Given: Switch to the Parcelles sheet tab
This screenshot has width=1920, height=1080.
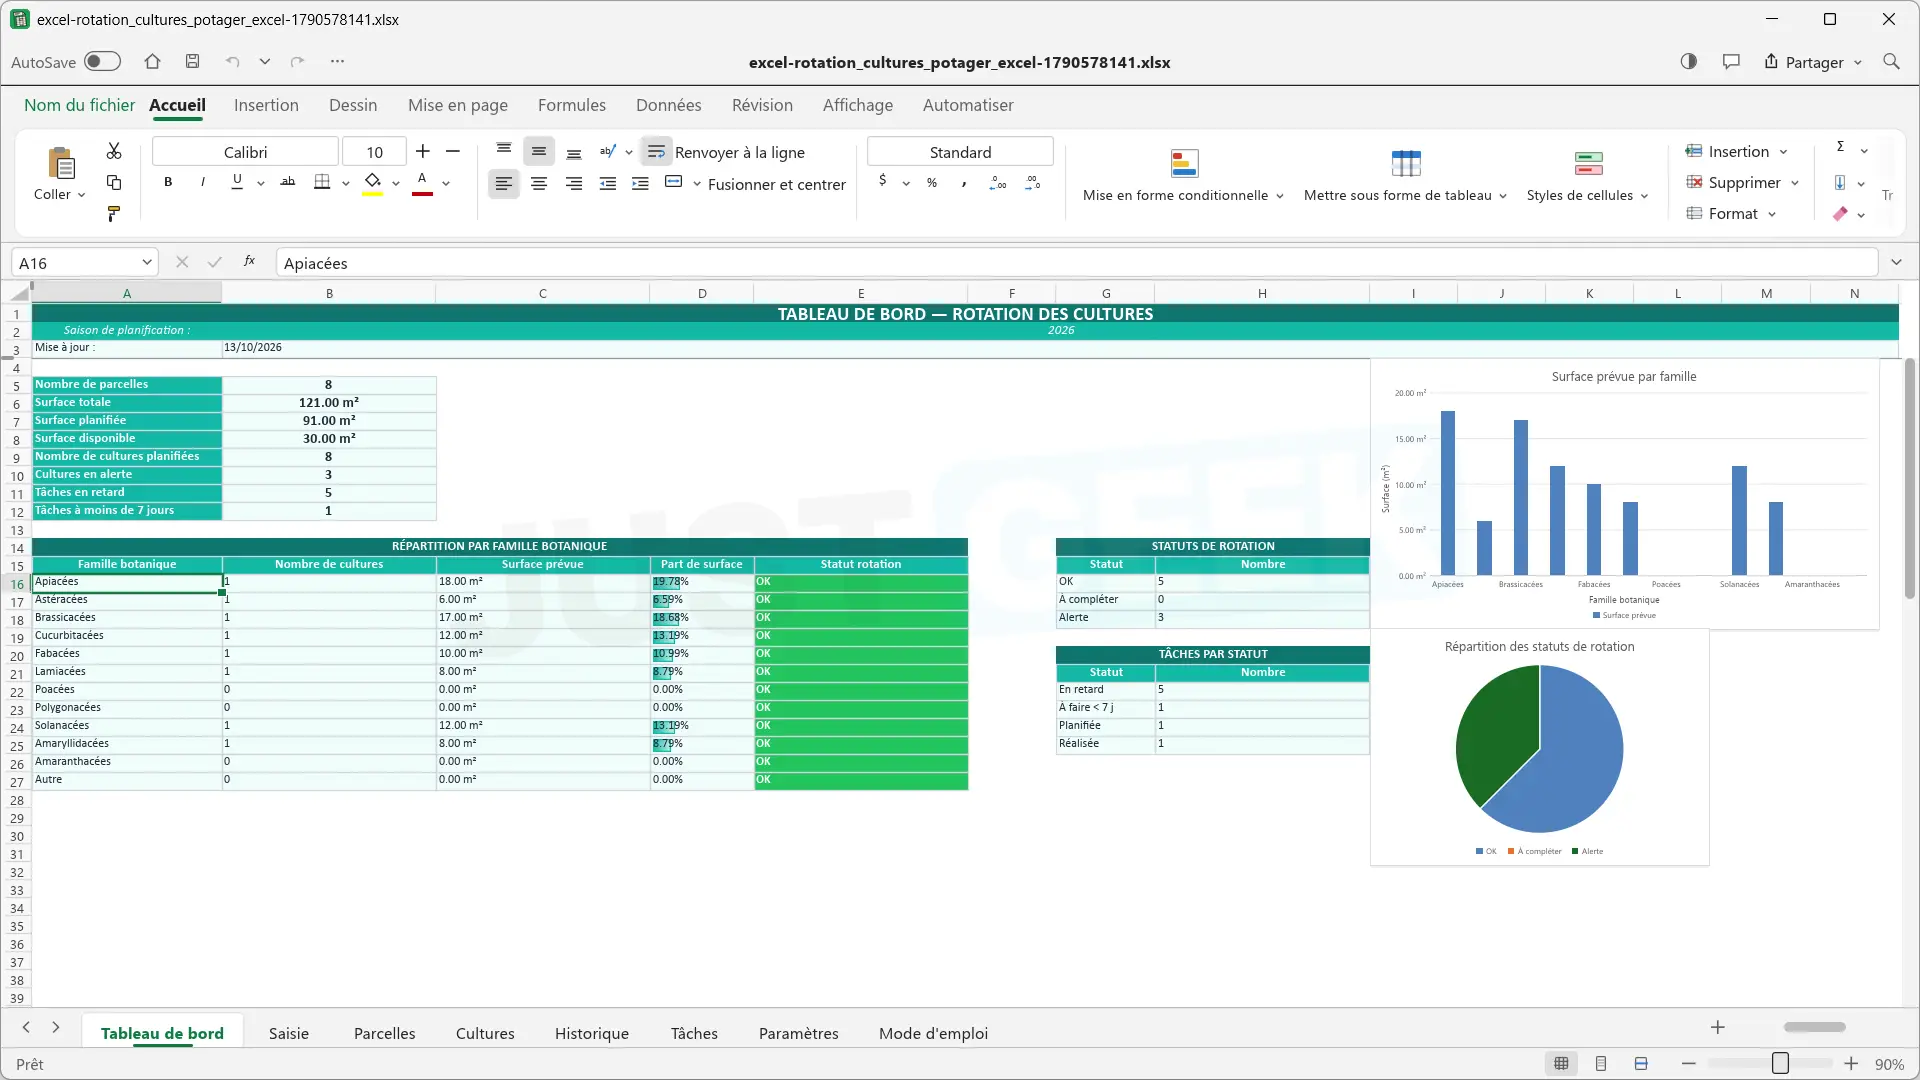Looking at the screenshot, I should point(384,1033).
